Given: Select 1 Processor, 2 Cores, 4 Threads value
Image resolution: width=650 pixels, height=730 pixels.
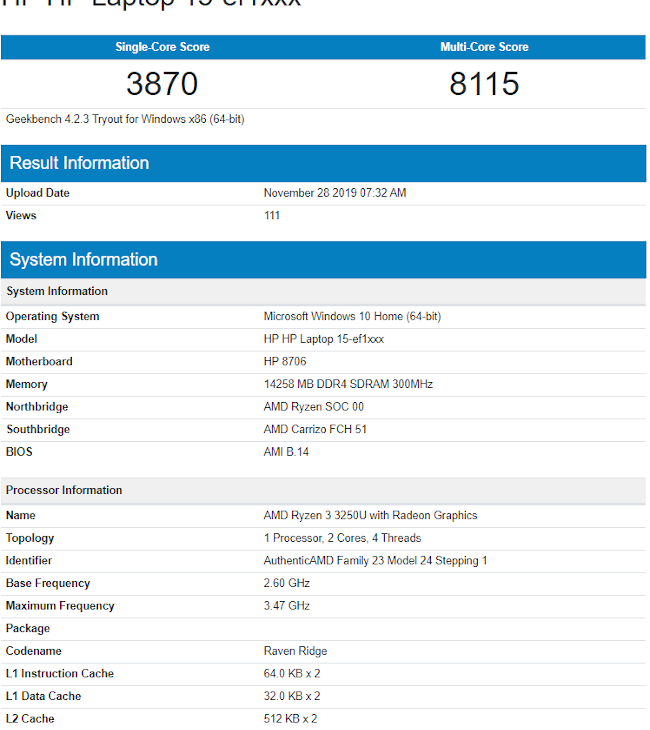Looking at the screenshot, I should (x=342, y=538).
